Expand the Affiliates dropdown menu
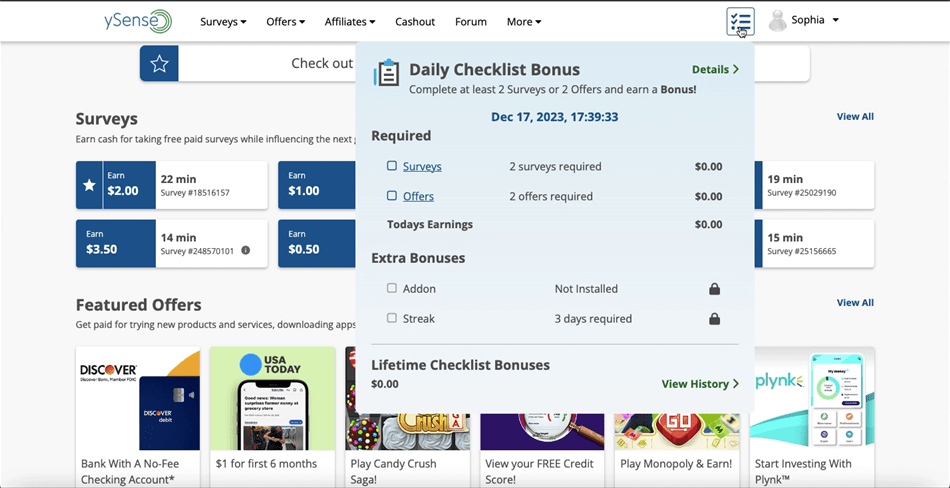This screenshot has height=488, width=950. tap(350, 22)
